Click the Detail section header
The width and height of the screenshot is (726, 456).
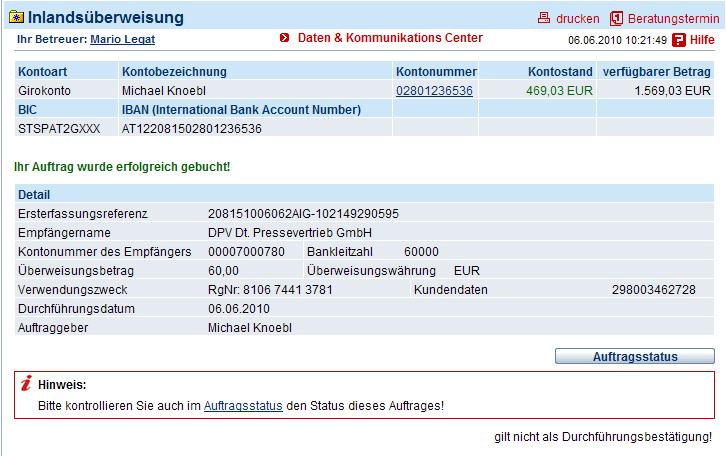(364, 194)
